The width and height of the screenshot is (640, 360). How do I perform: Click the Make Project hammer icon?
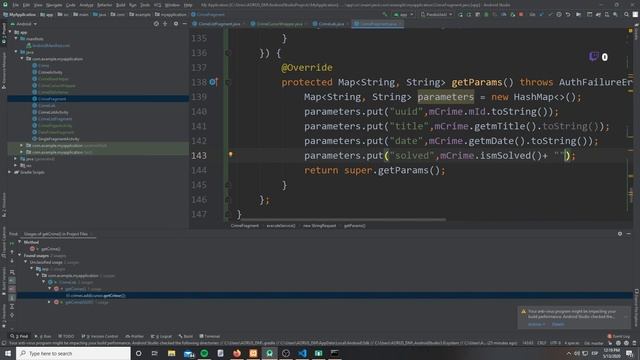[384, 15]
